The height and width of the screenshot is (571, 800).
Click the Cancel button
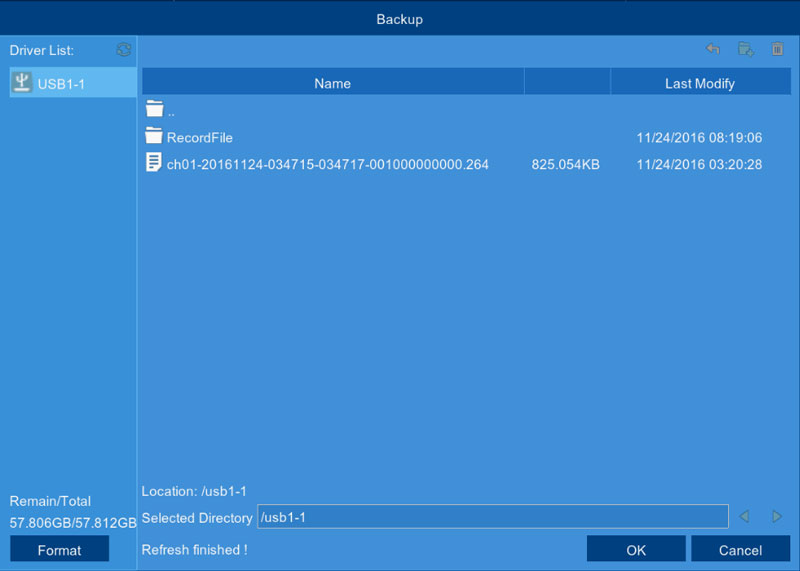pos(740,549)
